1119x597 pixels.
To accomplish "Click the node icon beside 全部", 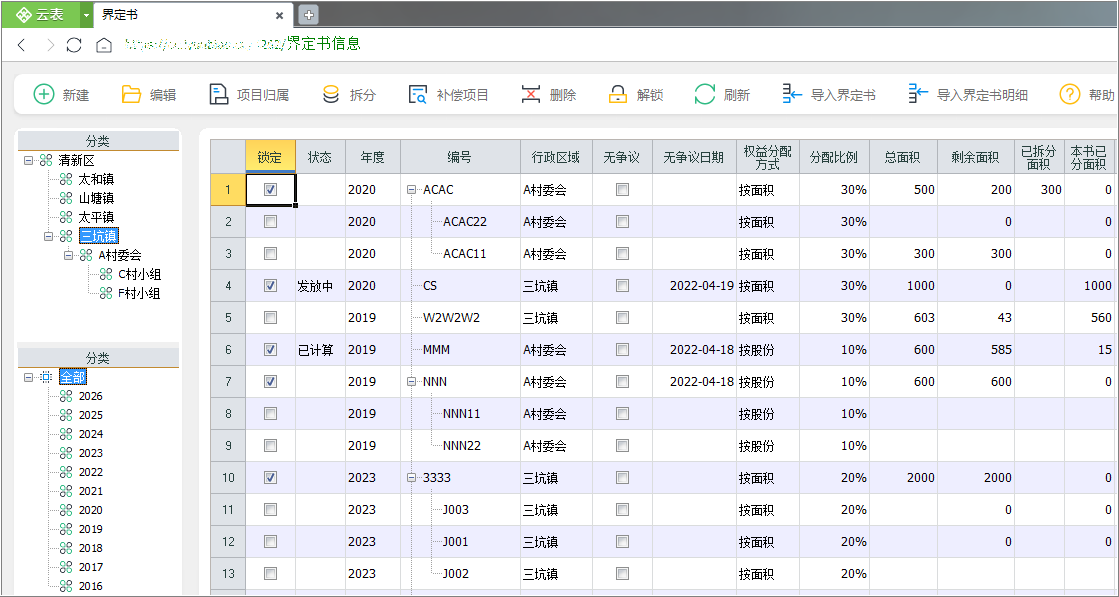I will 46,377.
